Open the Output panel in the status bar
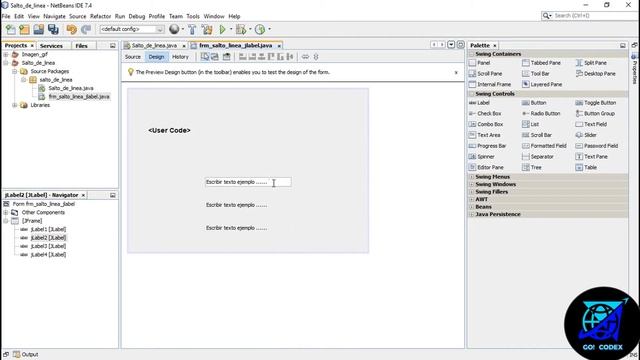 (25, 355)
